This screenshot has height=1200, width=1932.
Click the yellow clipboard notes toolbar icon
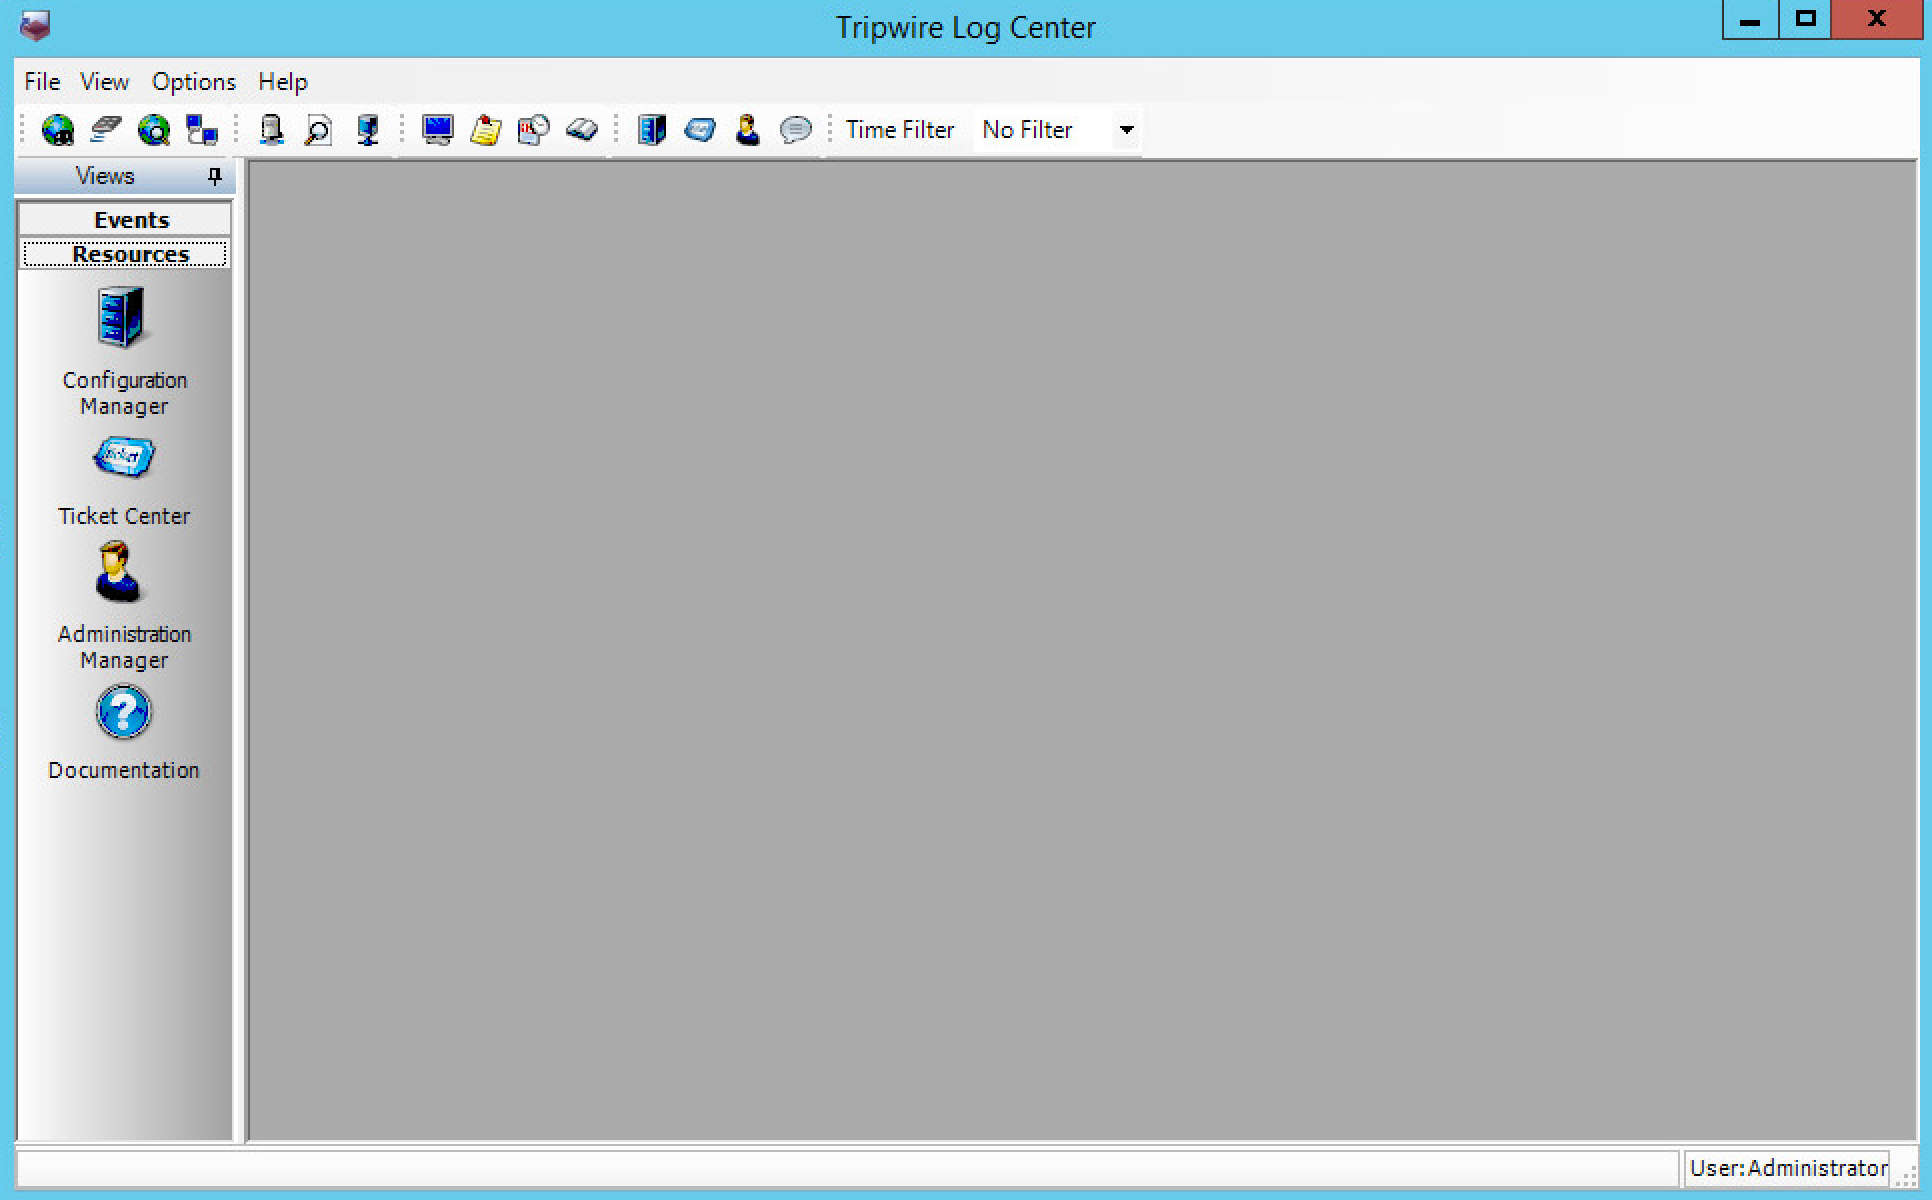(485, 130)
